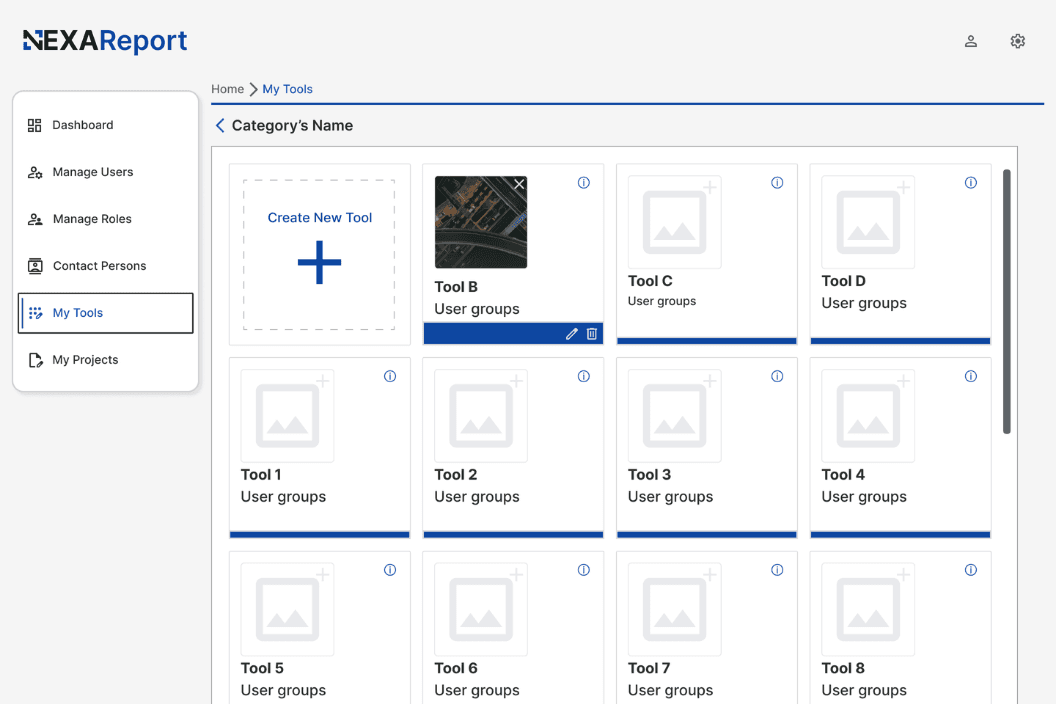Open the user profile icon

click(970, 41)
